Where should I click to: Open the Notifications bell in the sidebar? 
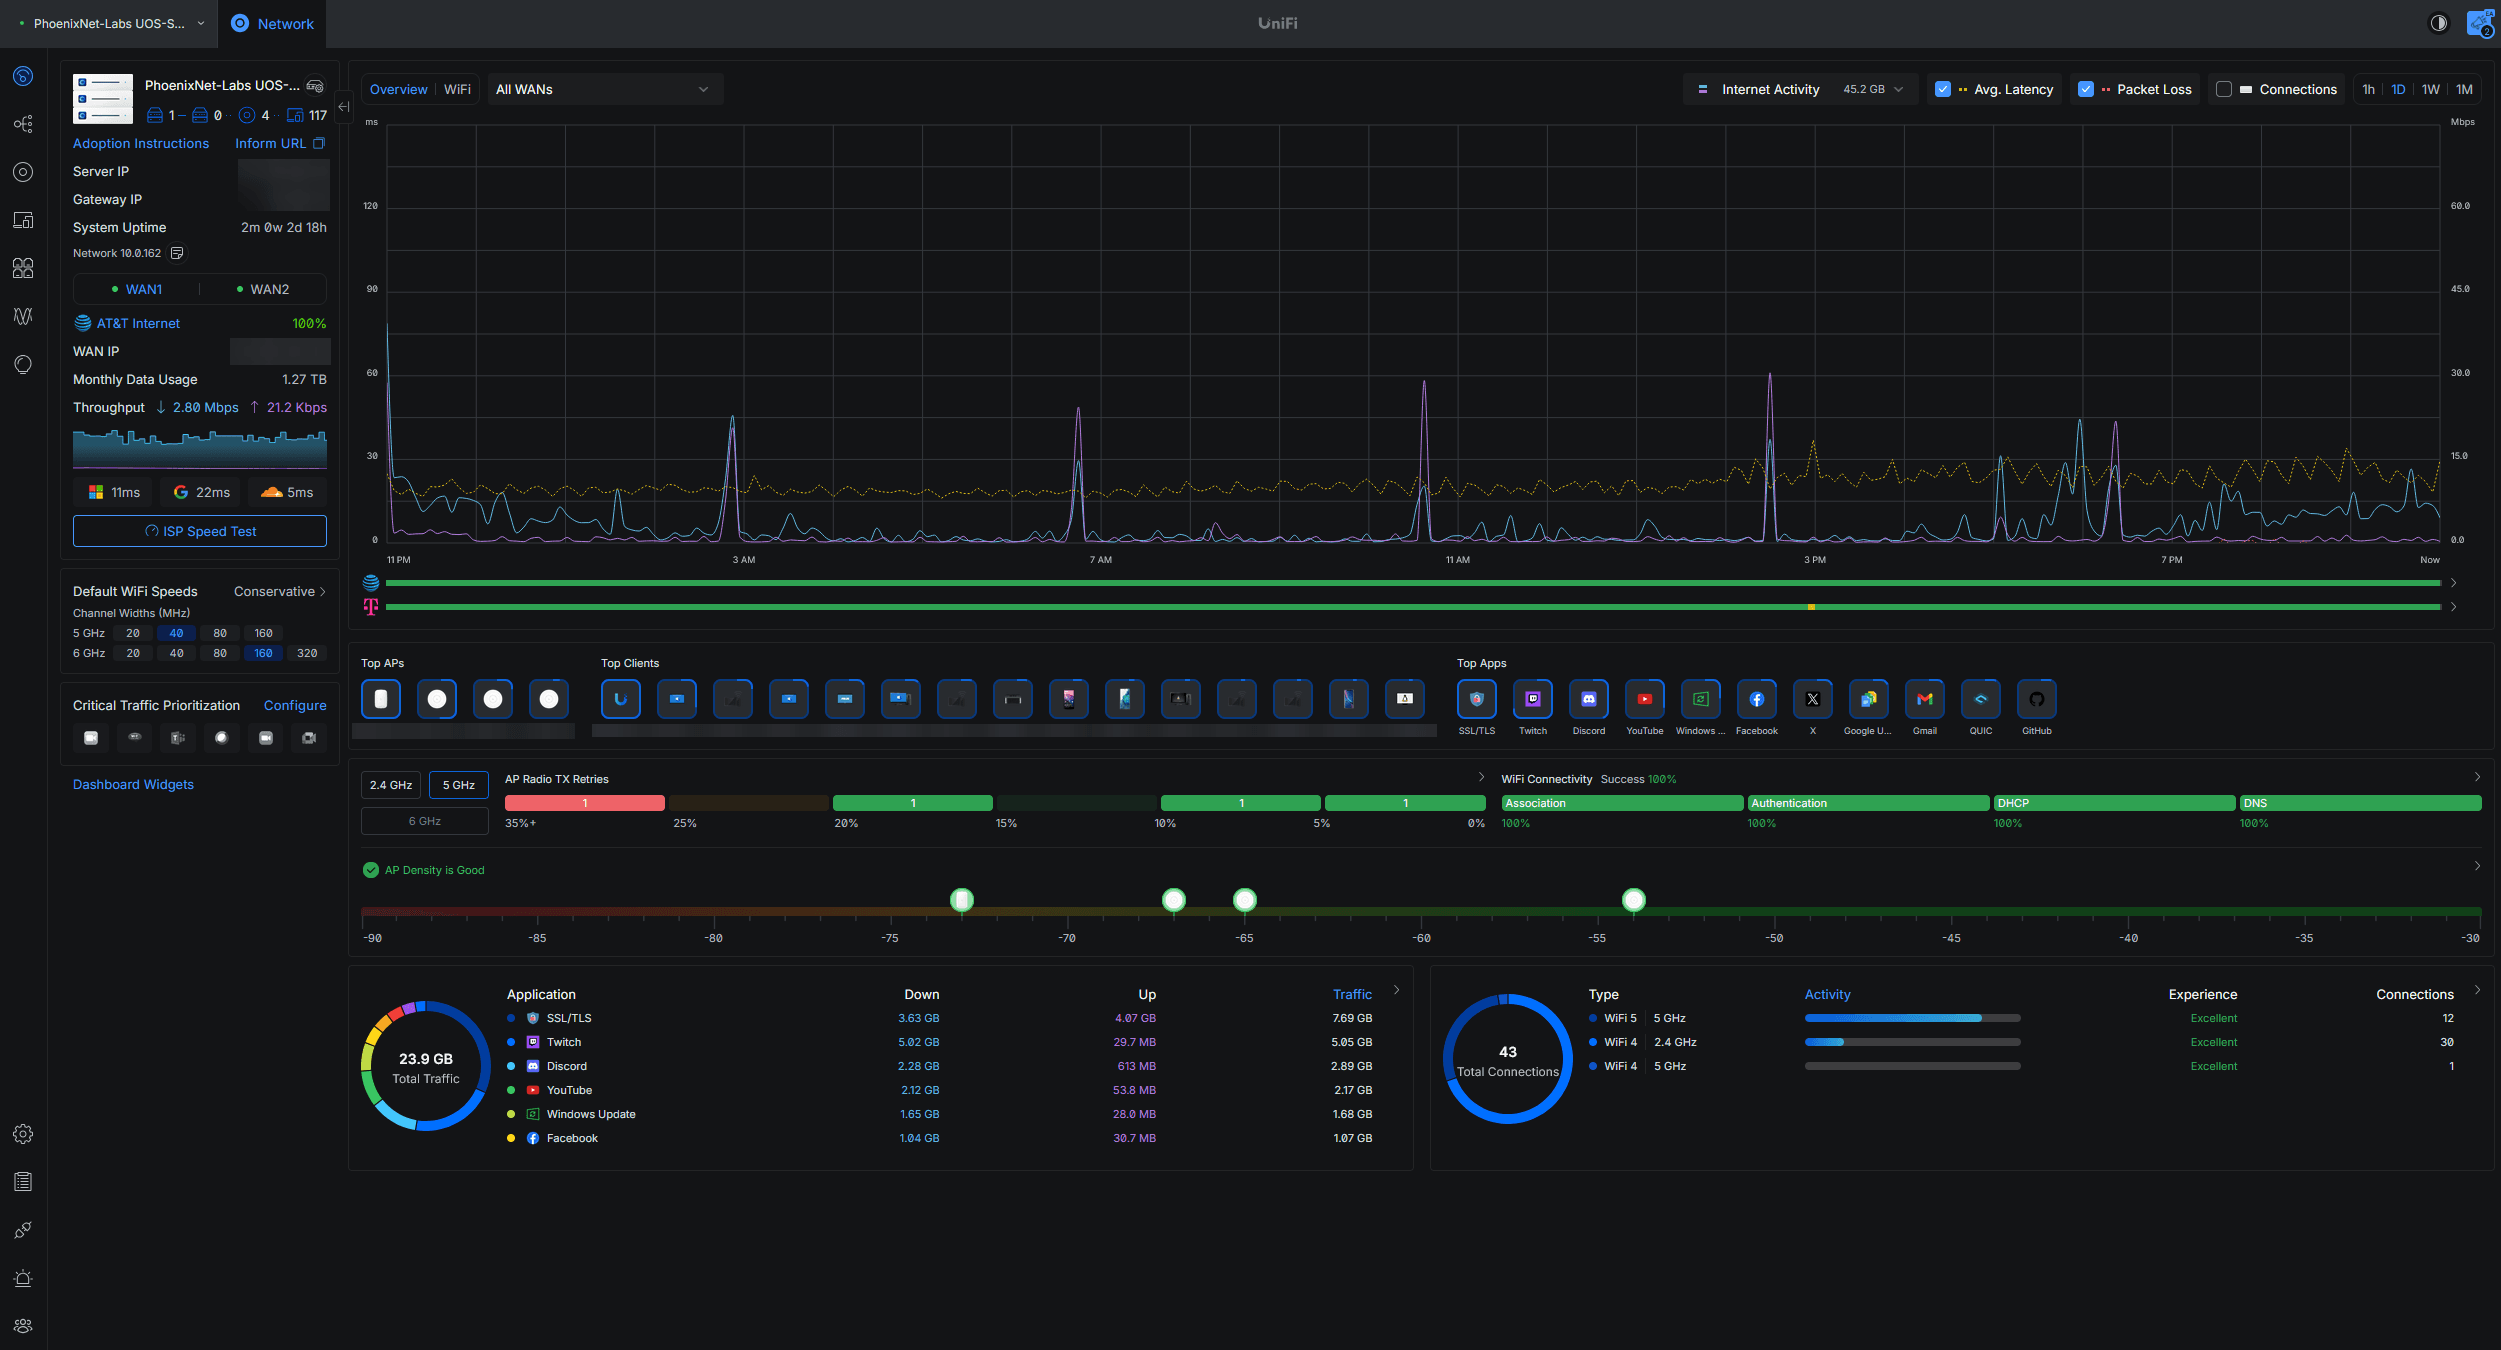pos(22,1278)
